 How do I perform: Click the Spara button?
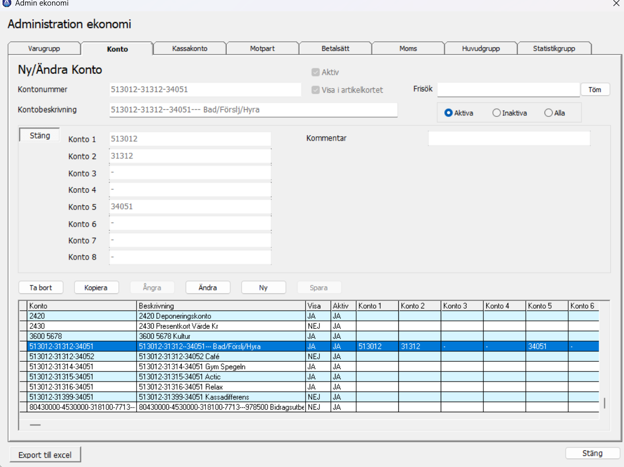click(x=319, y=287)
